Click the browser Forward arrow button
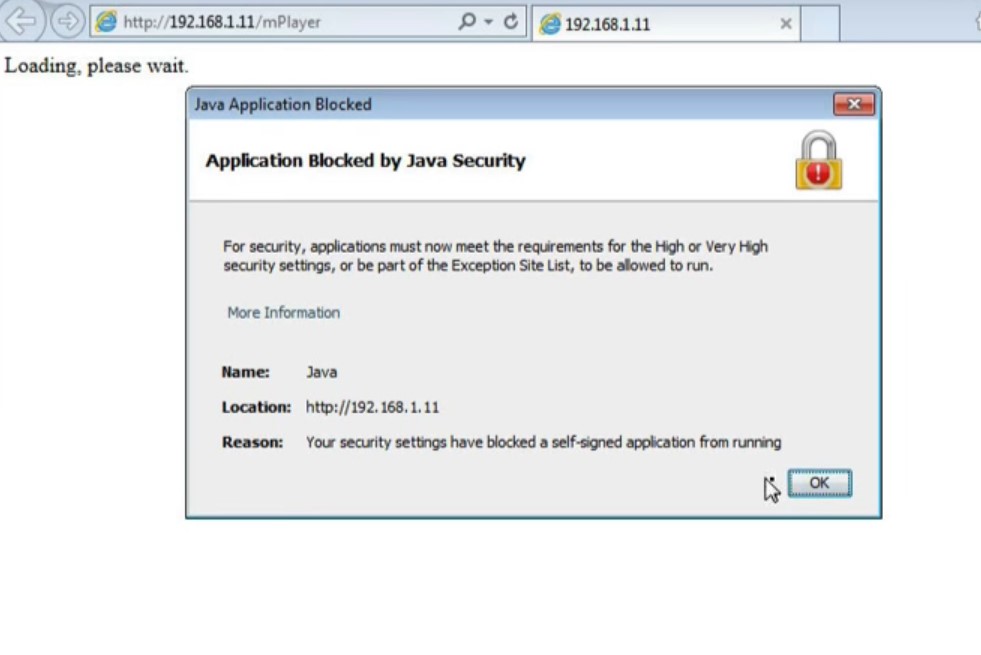The width and height of the screenshot is (981, 655). (67, 21)
